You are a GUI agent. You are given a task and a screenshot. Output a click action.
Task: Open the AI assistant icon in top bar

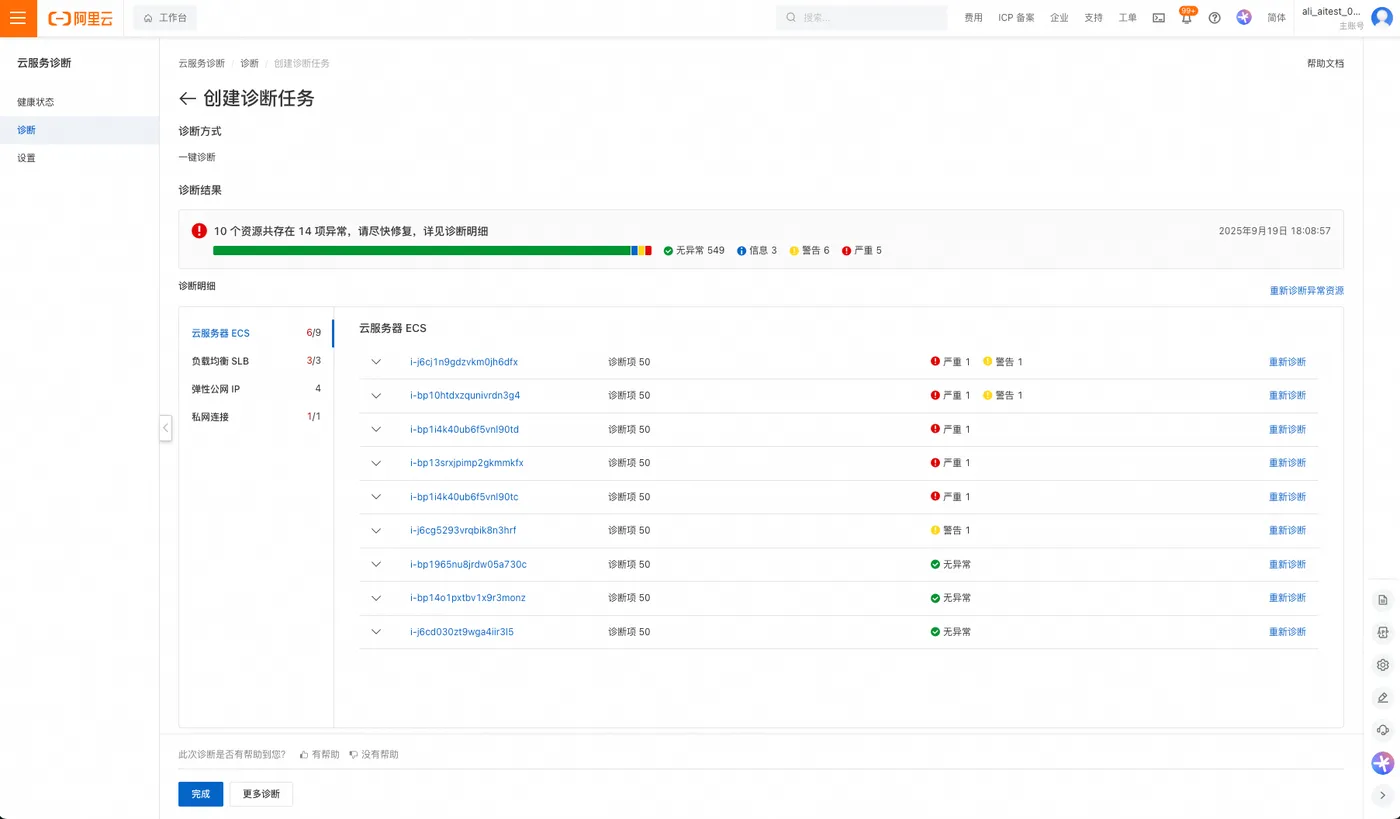(x=1244, y=18)
